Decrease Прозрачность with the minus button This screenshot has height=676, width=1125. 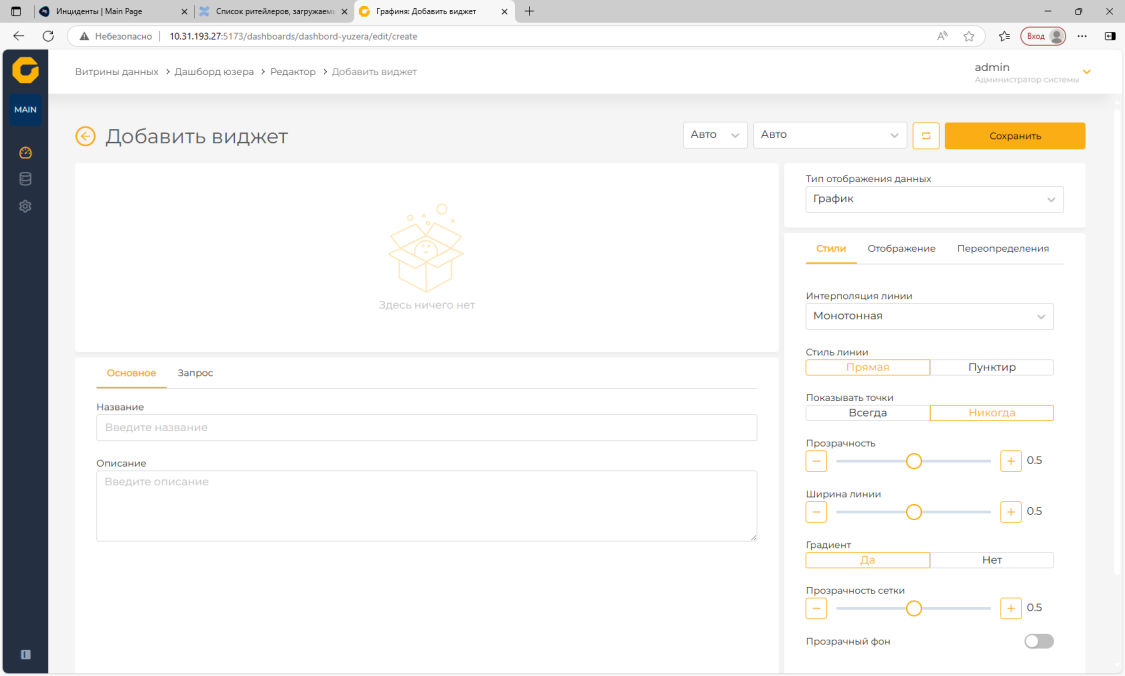click(x=816, y=461)
